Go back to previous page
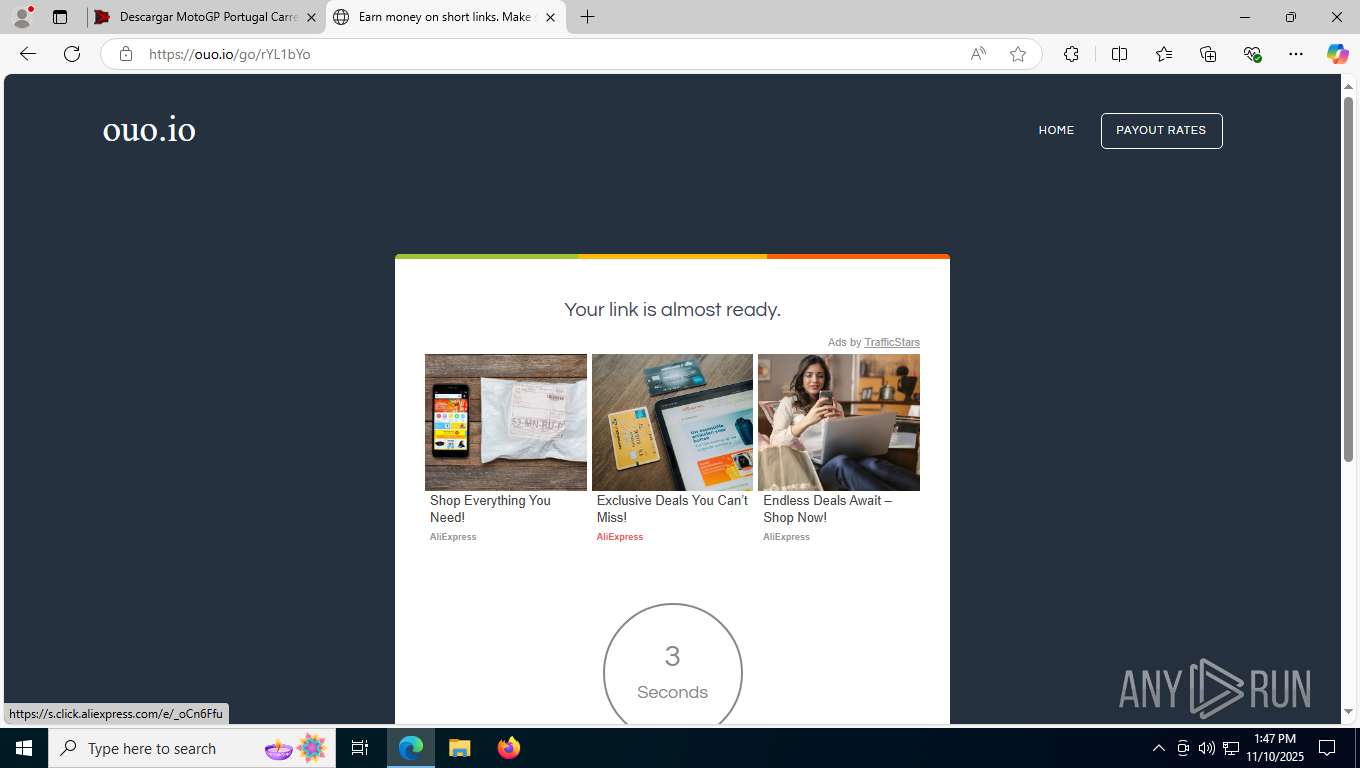This screenshot has width=1360, height=768. [28, 54]
